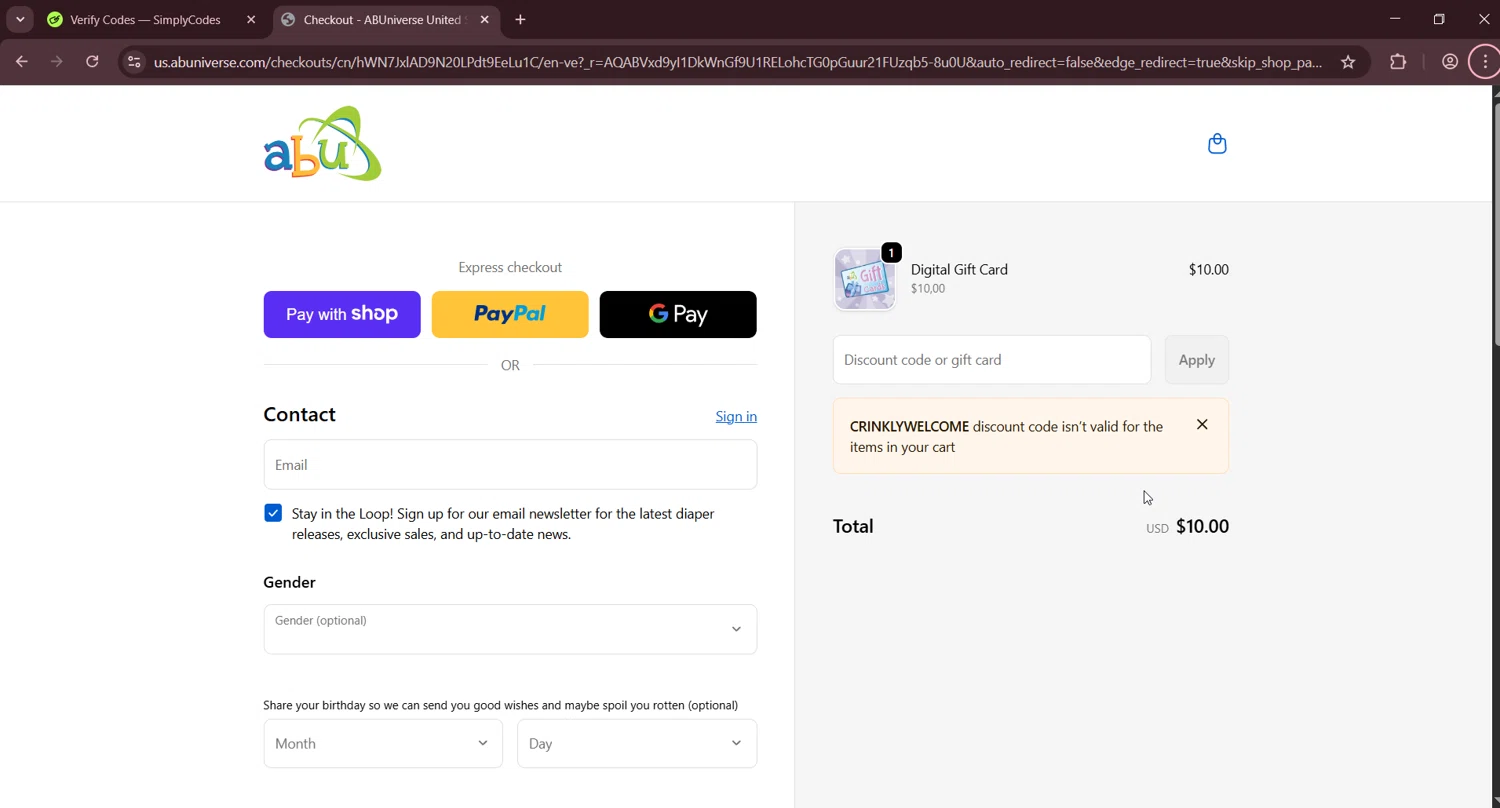Click the Discount code or gift card field

coord(992,360)
